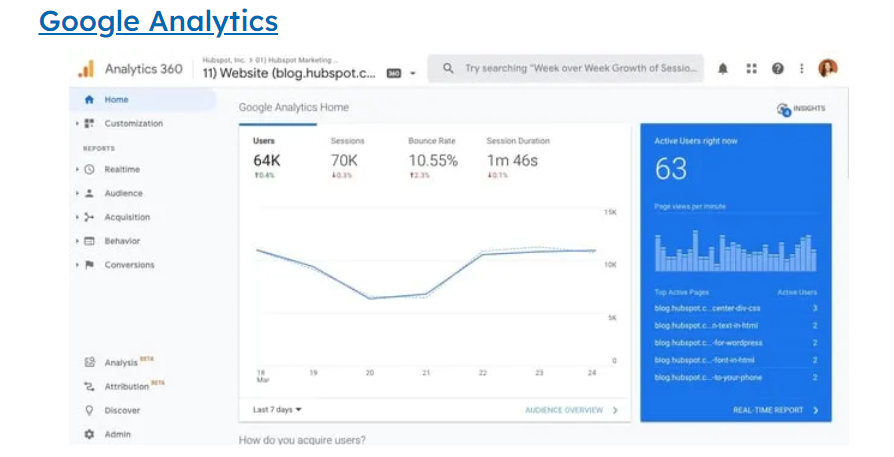Viewport: 894px width, 457px height.
Task: Click the Audience person icon
Action: (90, 194)
